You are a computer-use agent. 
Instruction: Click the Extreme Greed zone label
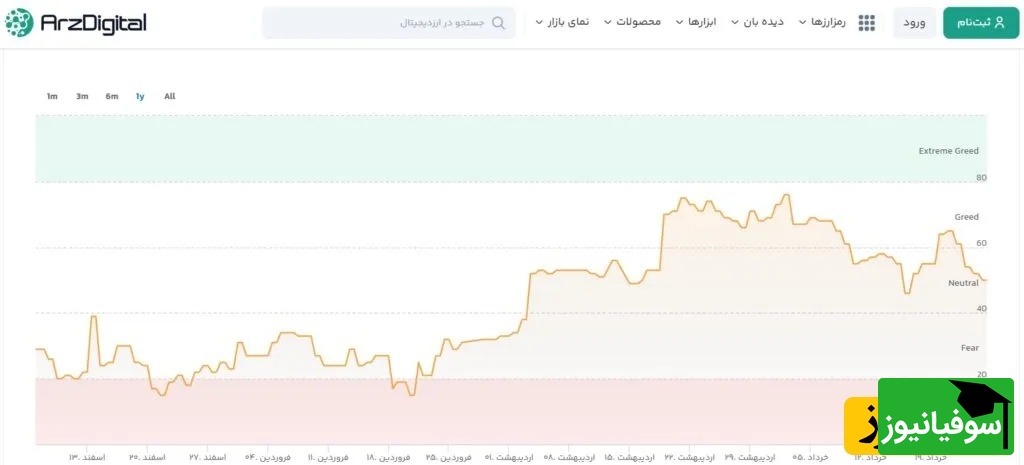pyautogui.click(x=948, y=151)
